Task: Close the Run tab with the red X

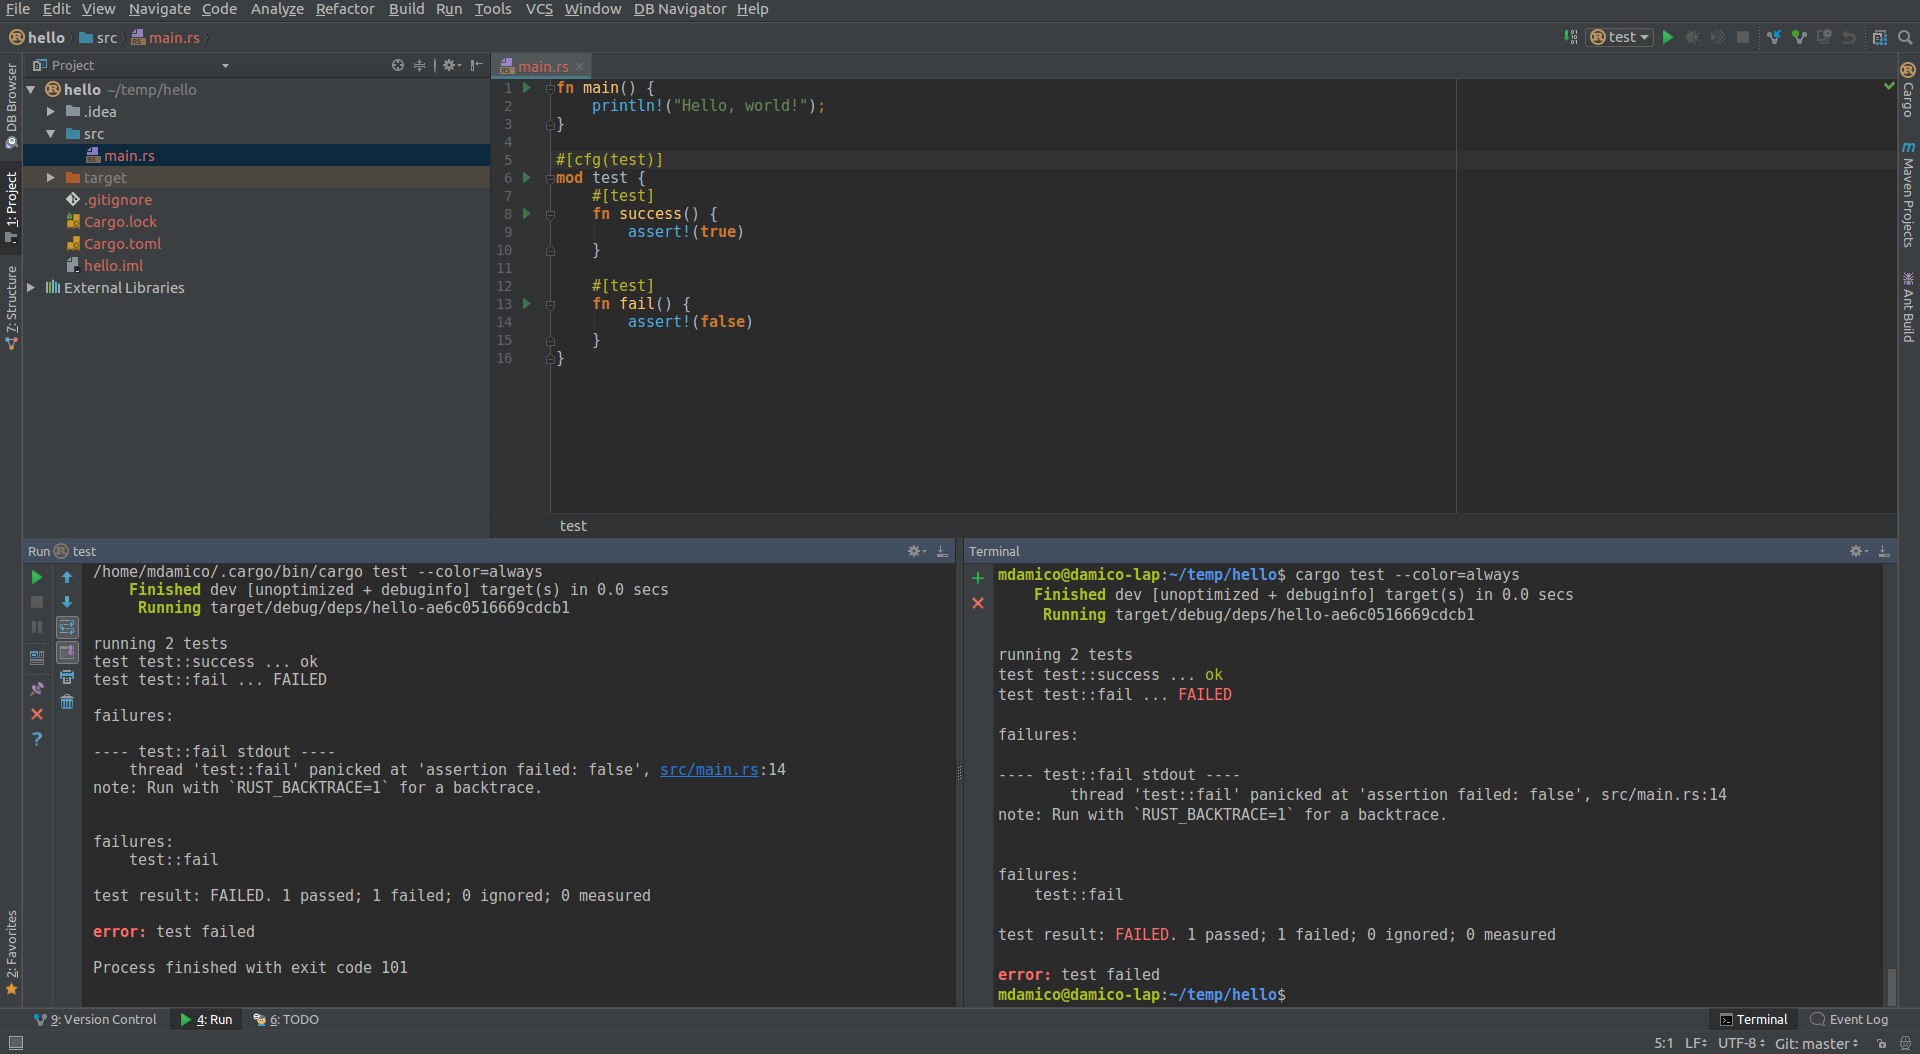Action: coord(37,714)
